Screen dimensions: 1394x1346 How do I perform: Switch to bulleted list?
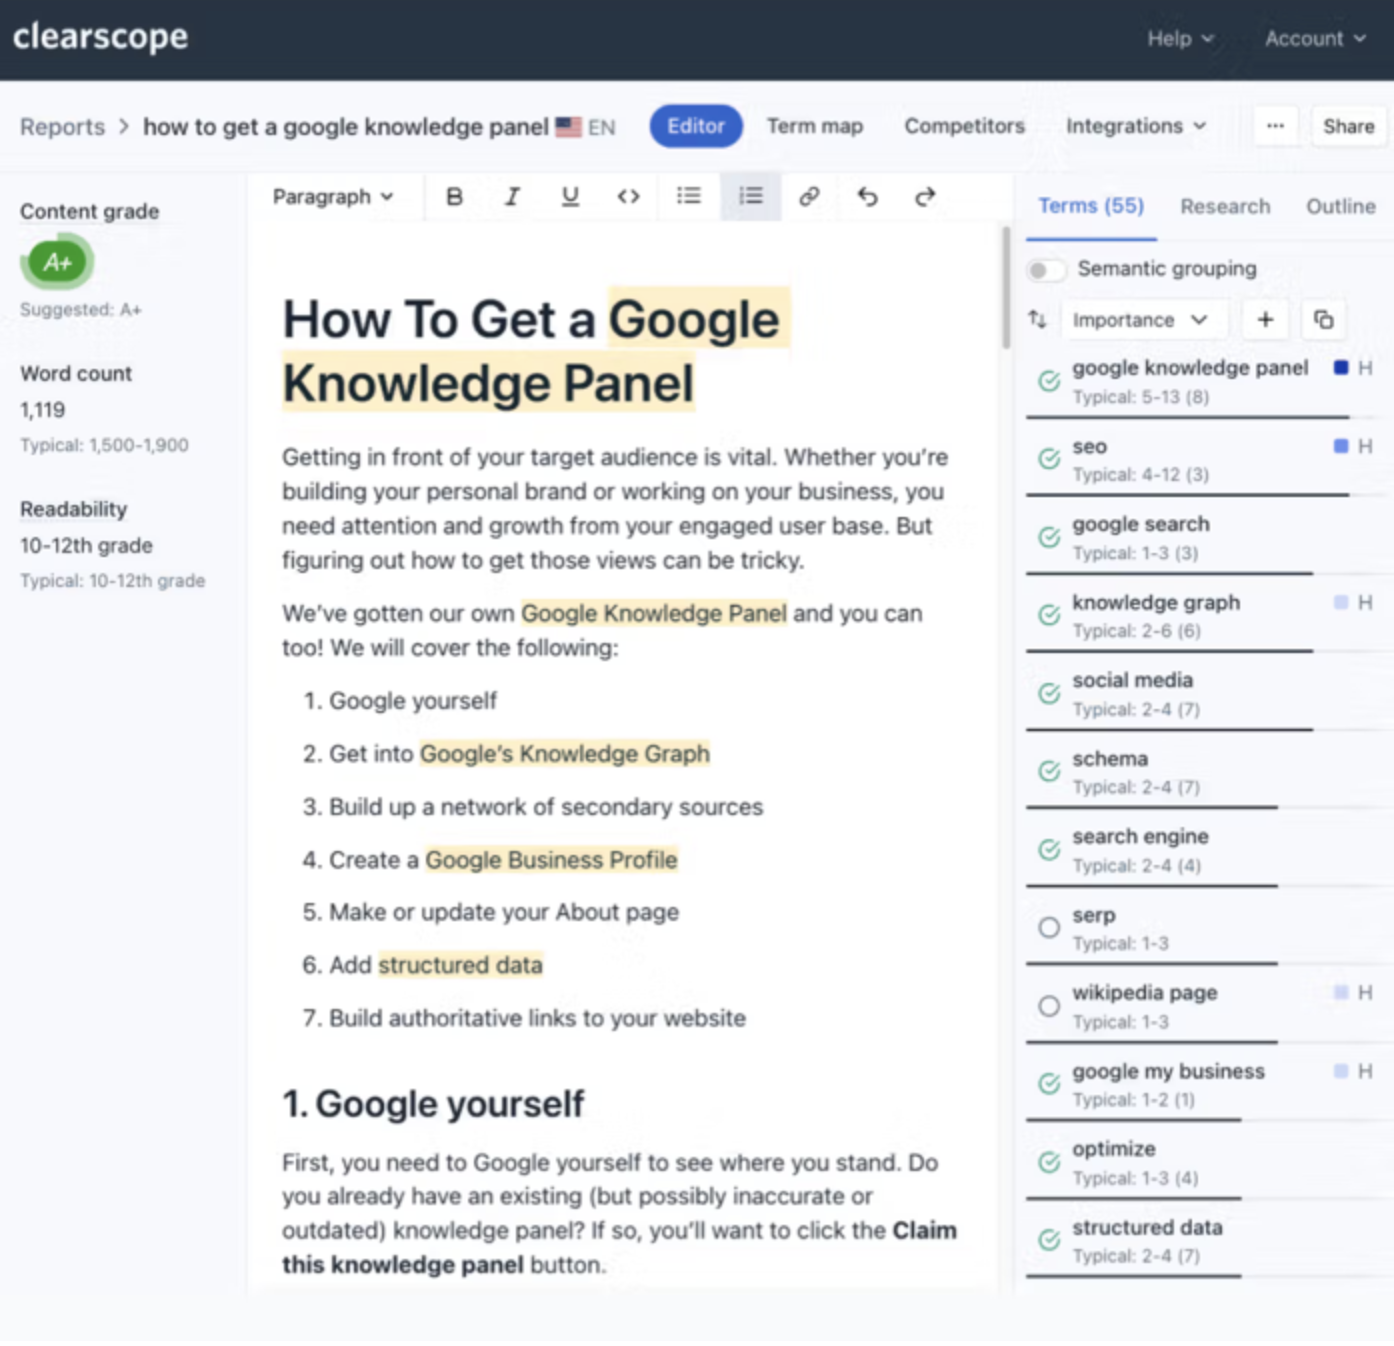point(689,196)
